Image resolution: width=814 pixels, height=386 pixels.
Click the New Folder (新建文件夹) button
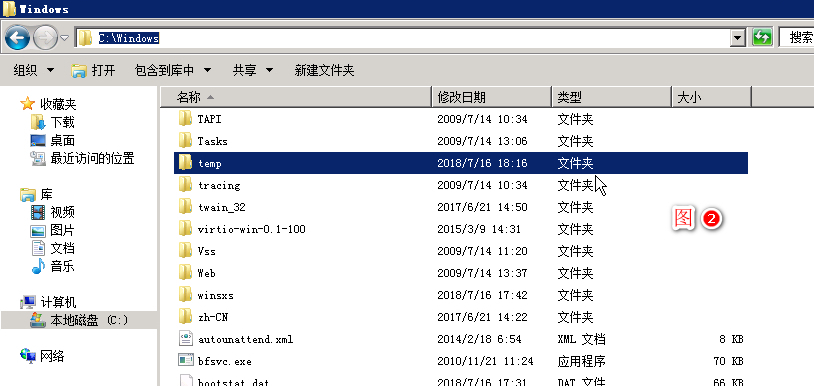pyautogui.click(x=324, y=70)
